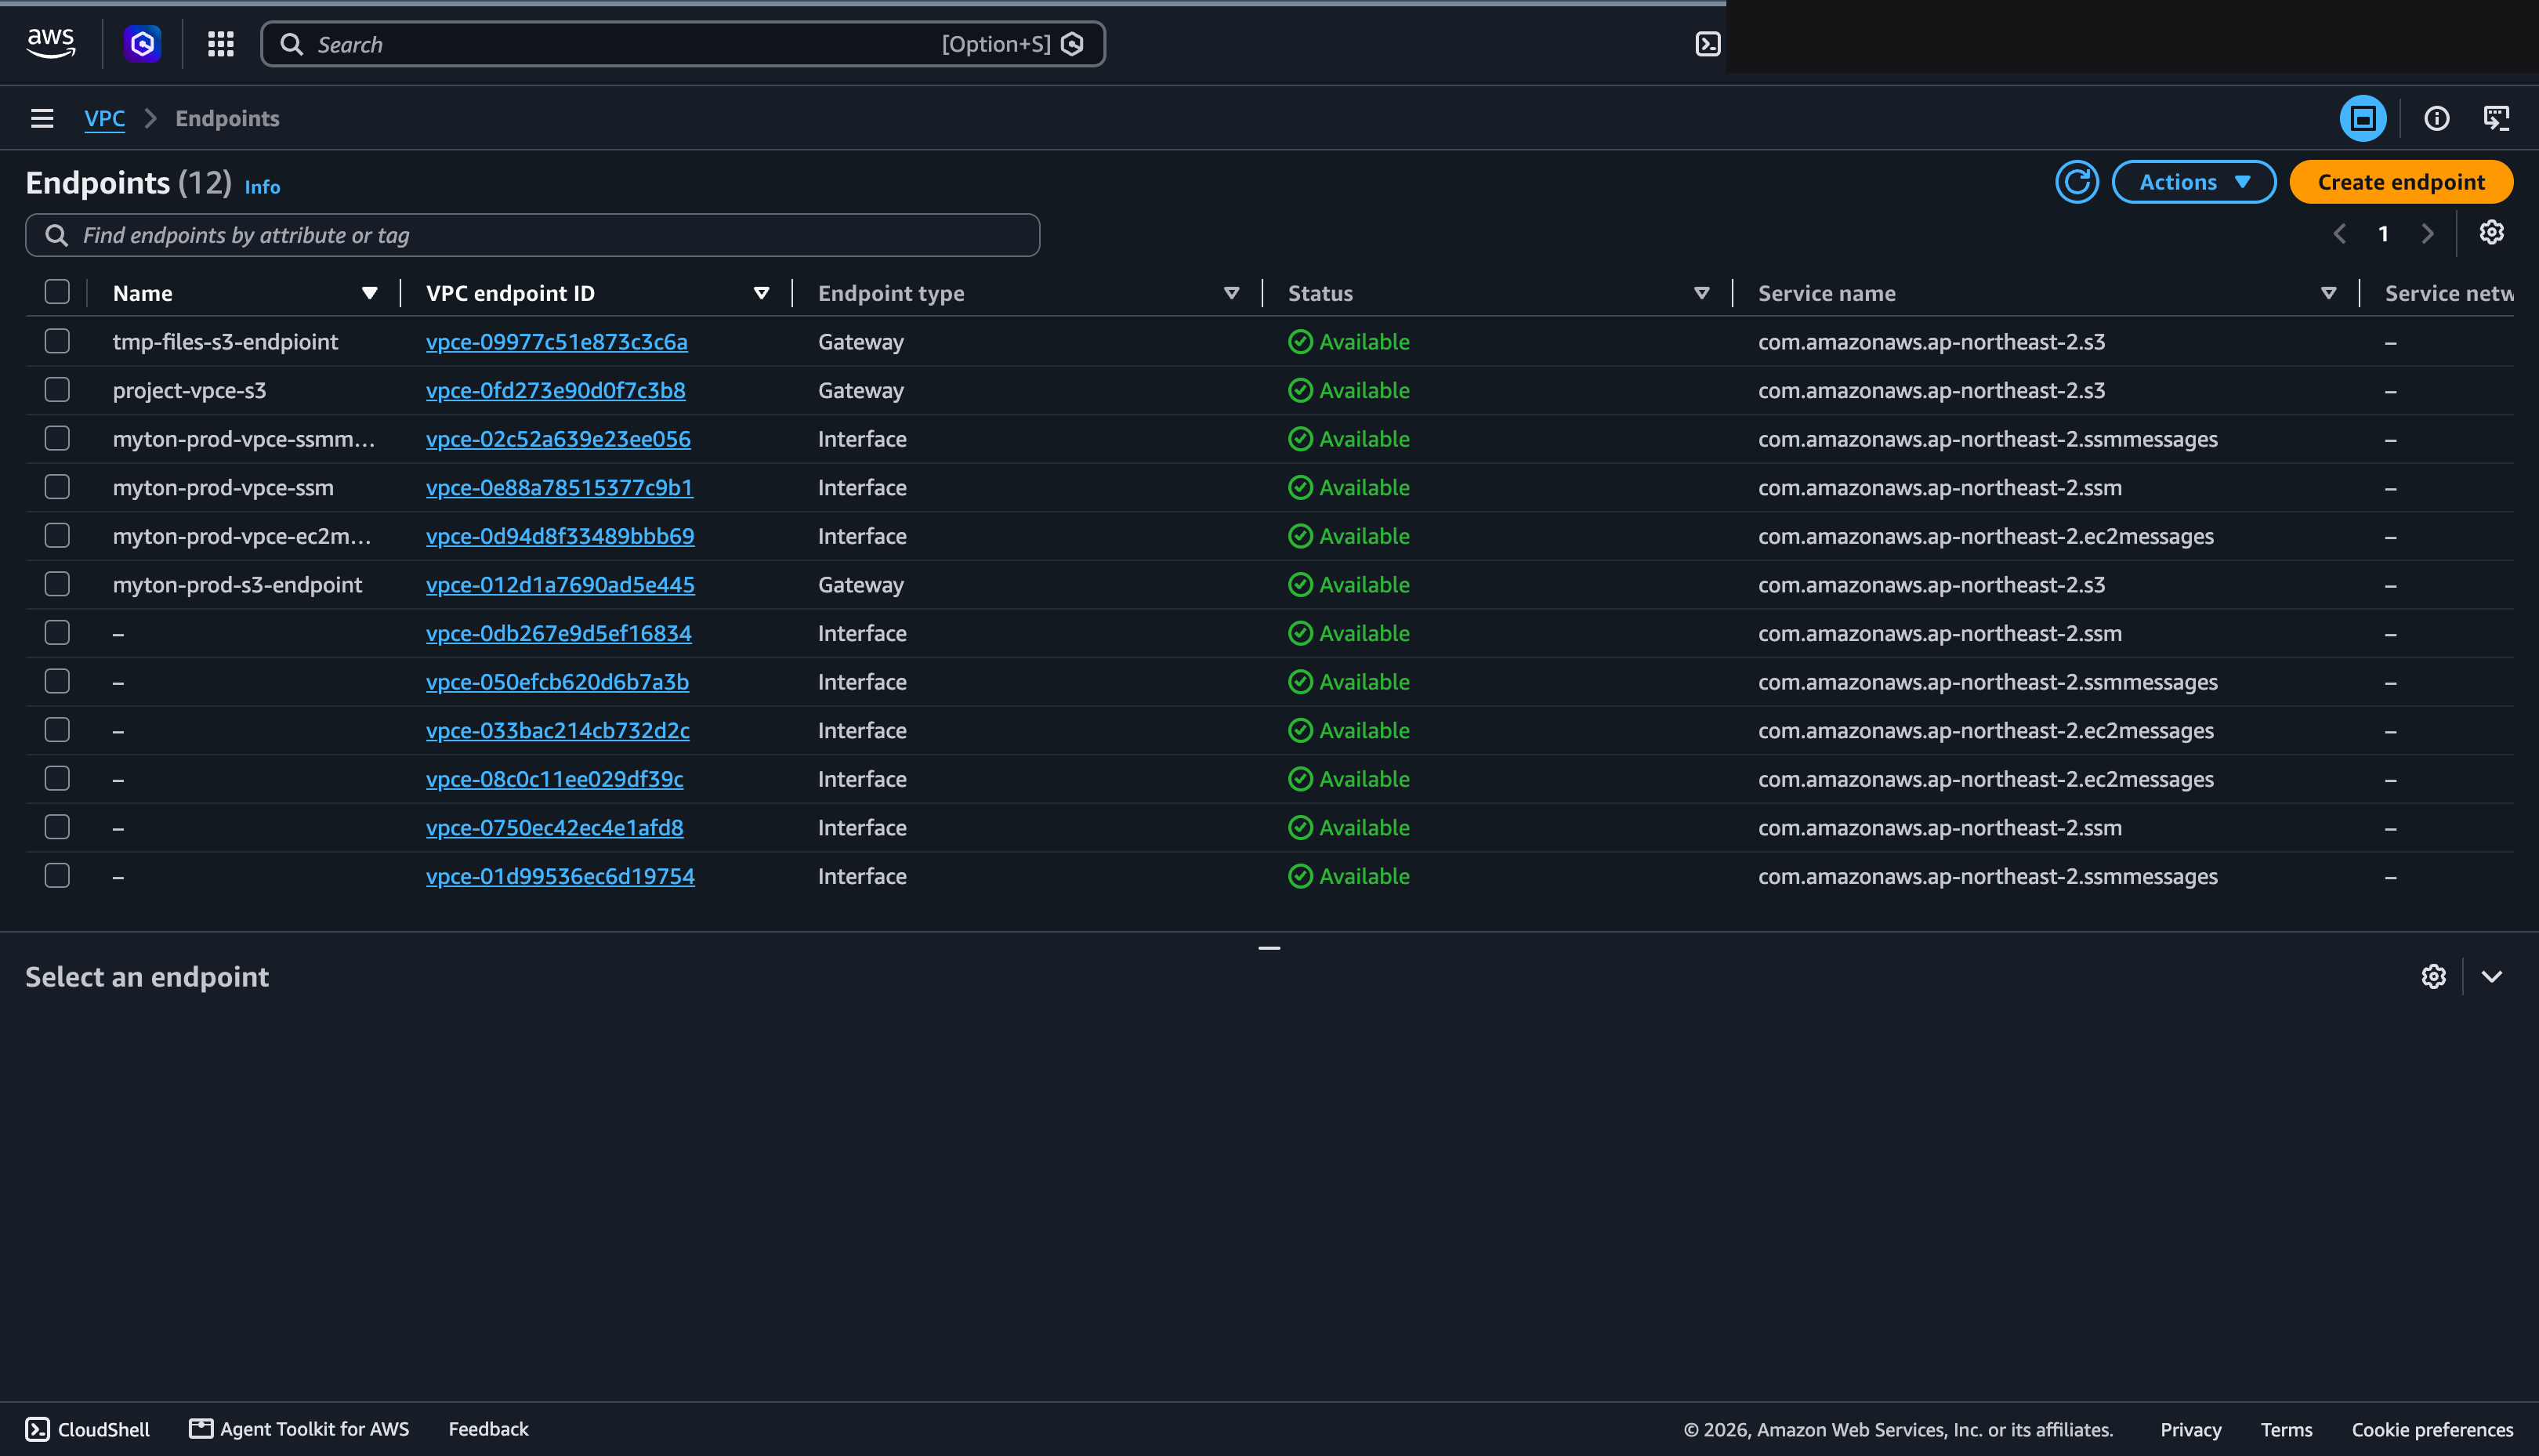The width and height of the screenshot is (2539, 1456).
Task: Open endpoint vpce-0fd273e90d0f7c3b8 link
Action: tap(555, 390)
